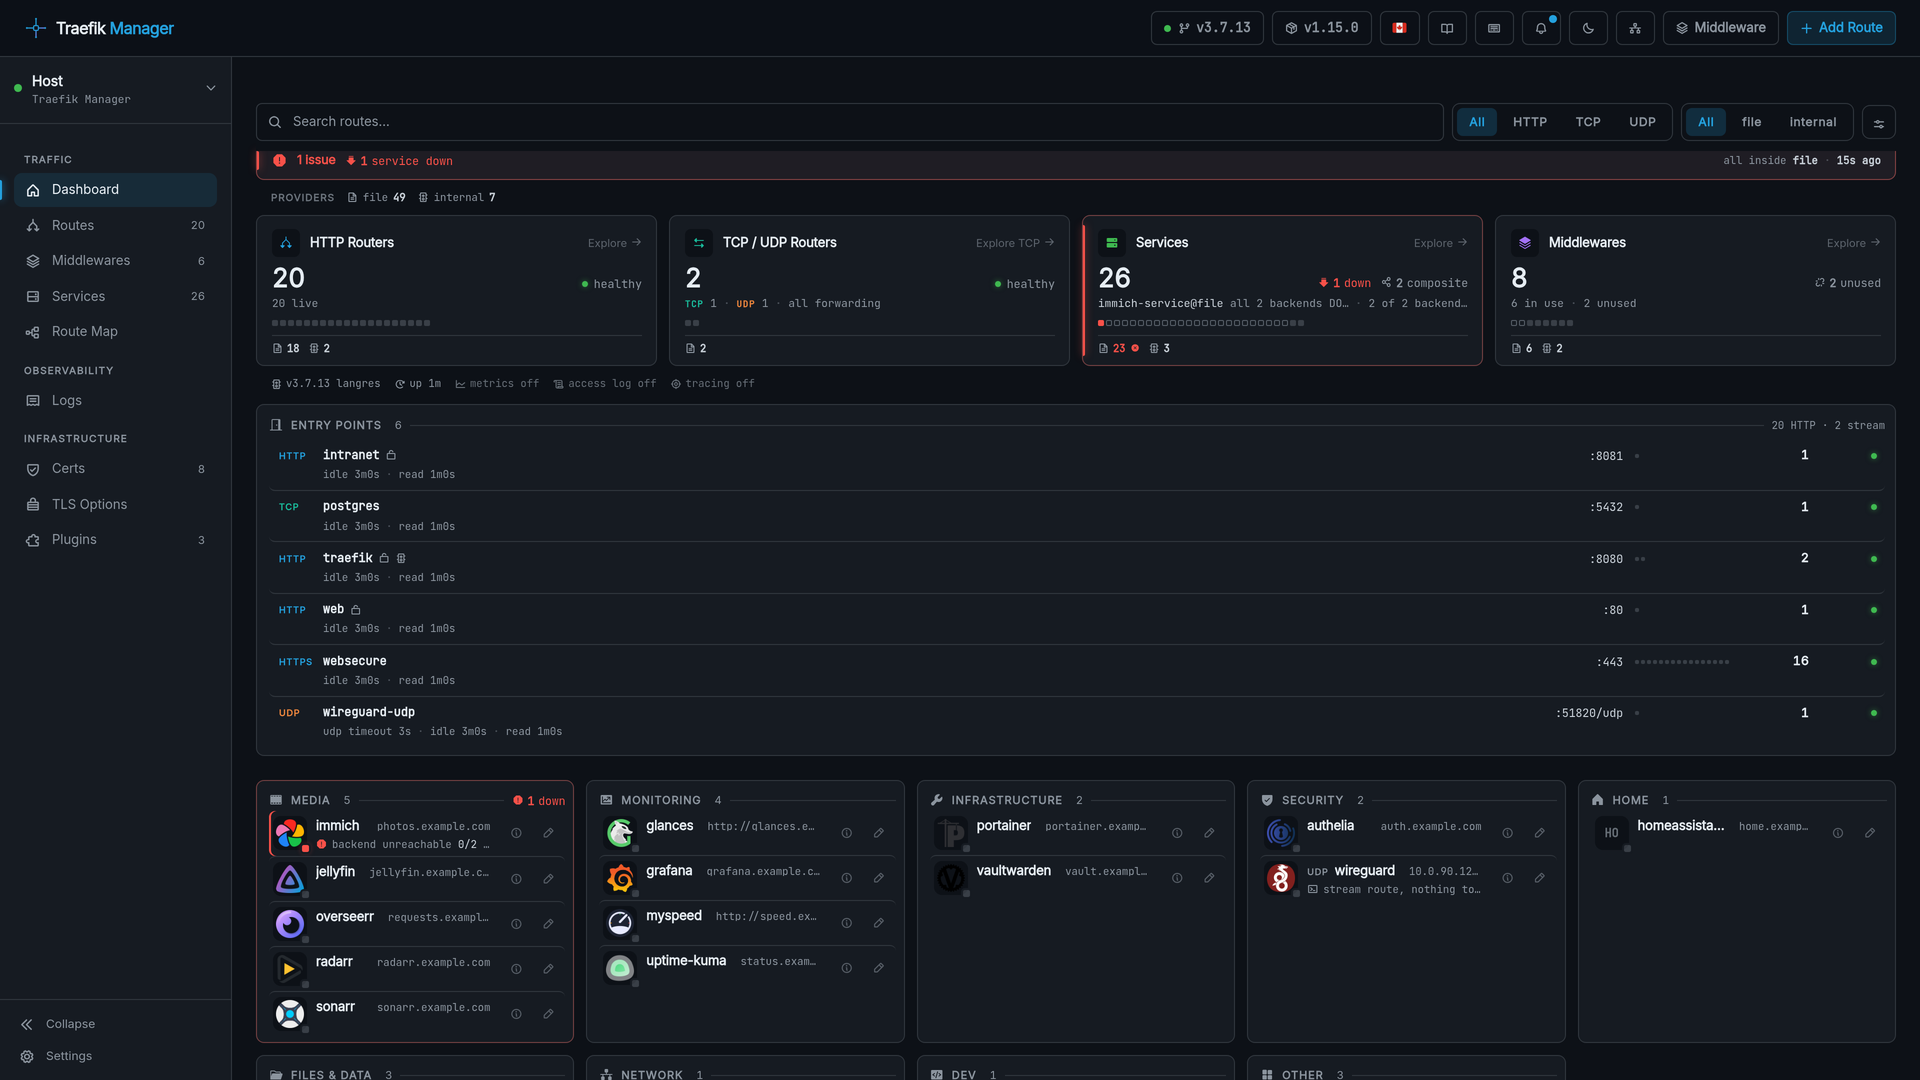Edit the wireguard route pencil icon
The image size is (1920, 1080).
tap(1540, 878)
